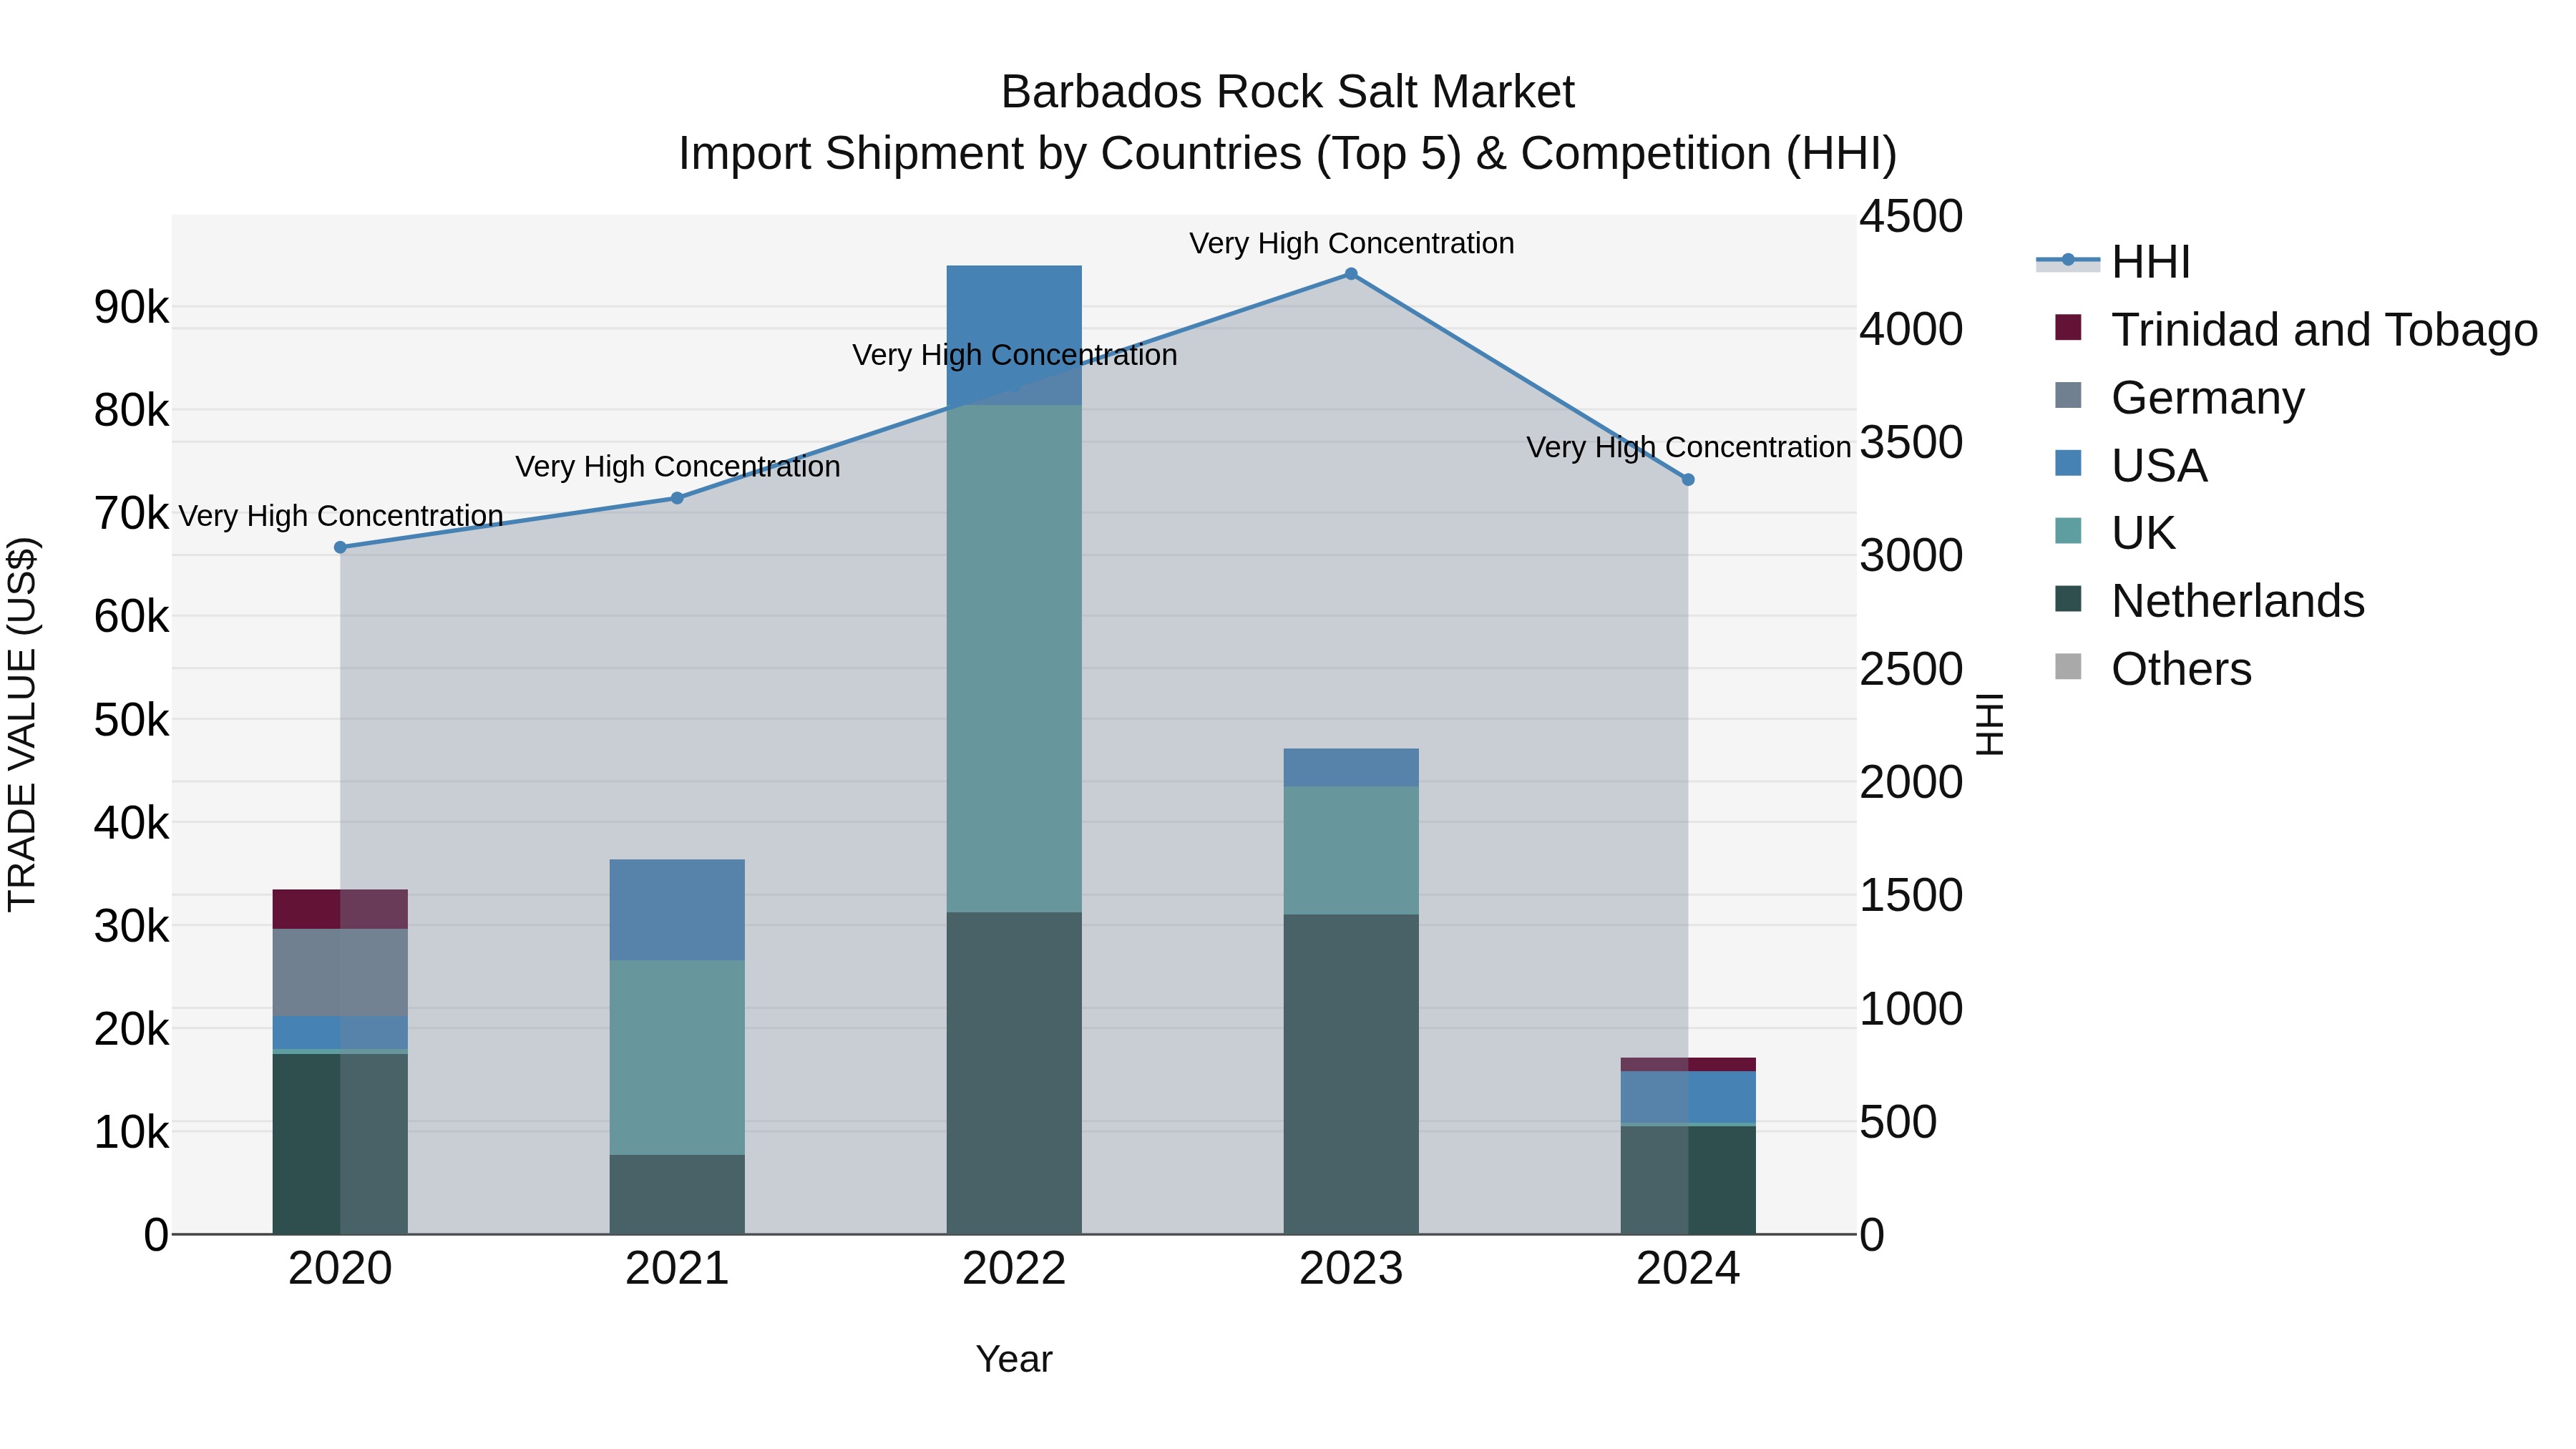
Task: Click the 2023 'Very High Concentration' annotation
Action: pyautogui.click(x=1351, y=243)
